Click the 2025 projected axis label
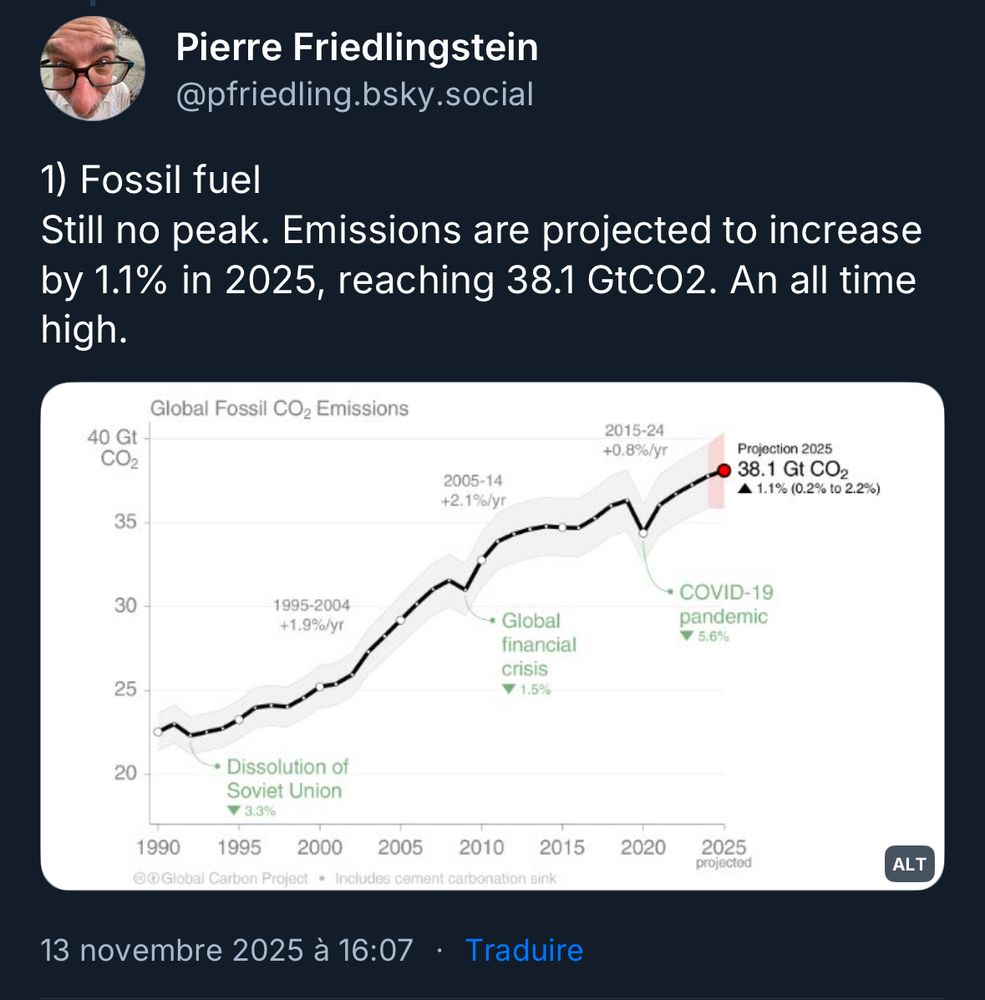This screenshot has width=985, height=1000. pyautogui.click(x=724, y=851)
